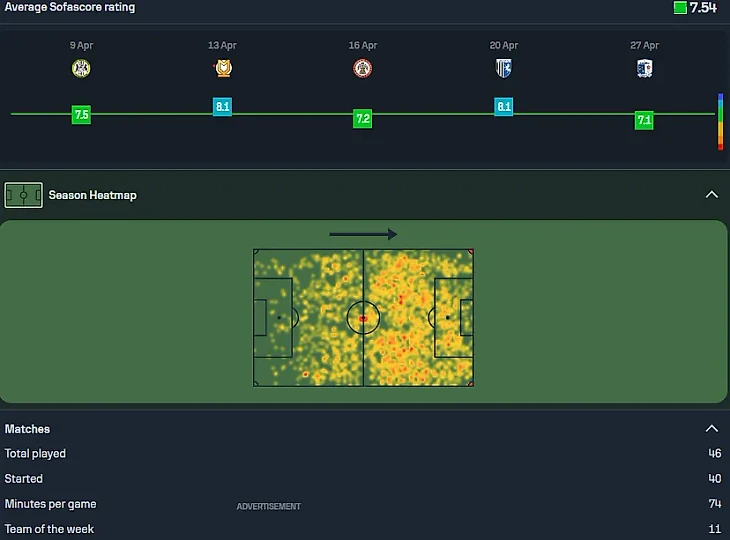Collapse the Matches section chevron

click(x=711, y=429)
